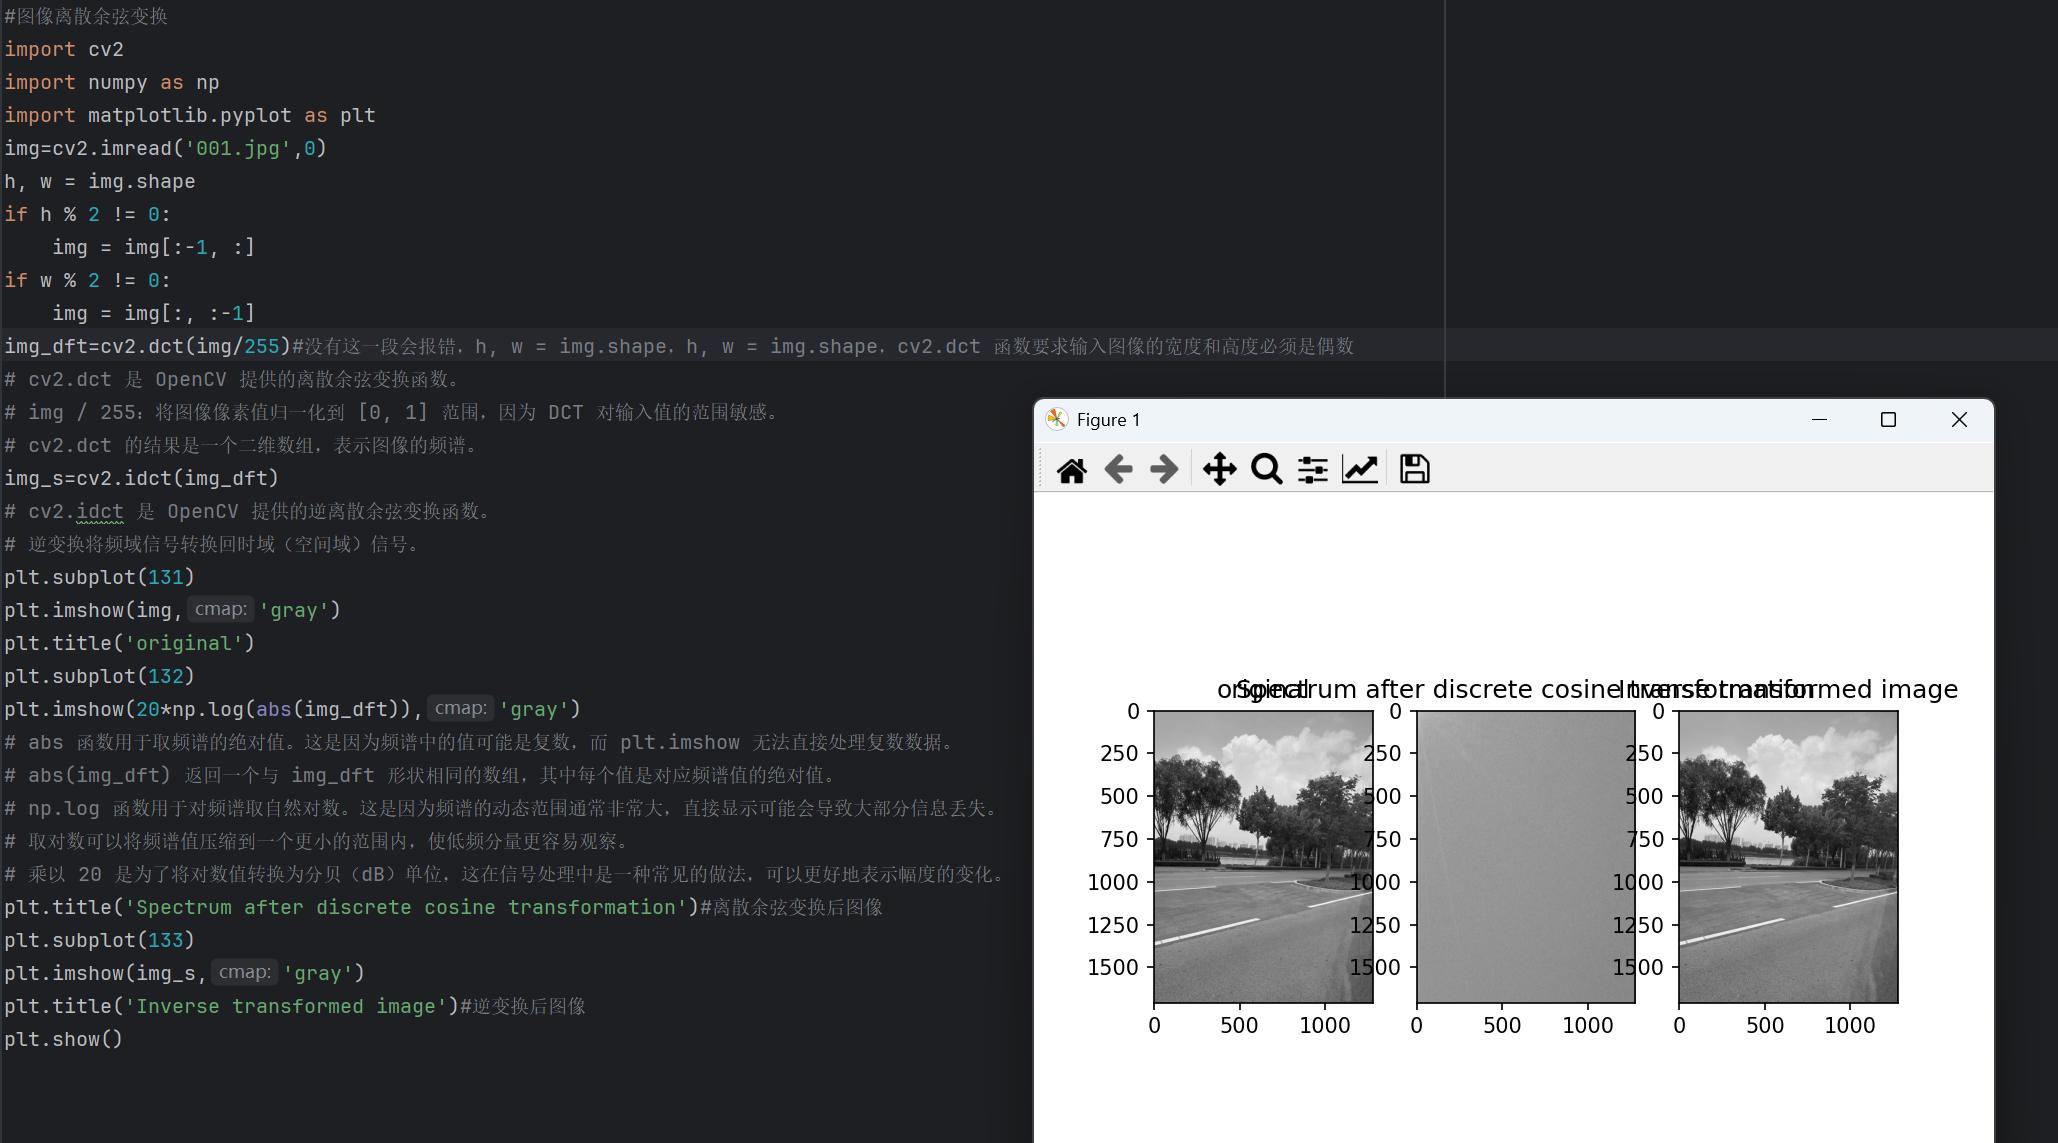The height and width of the screenshot is (1143, 2058).
Task: Click the Figure 1 title bar text
Action: click(x=1108, y=420)
